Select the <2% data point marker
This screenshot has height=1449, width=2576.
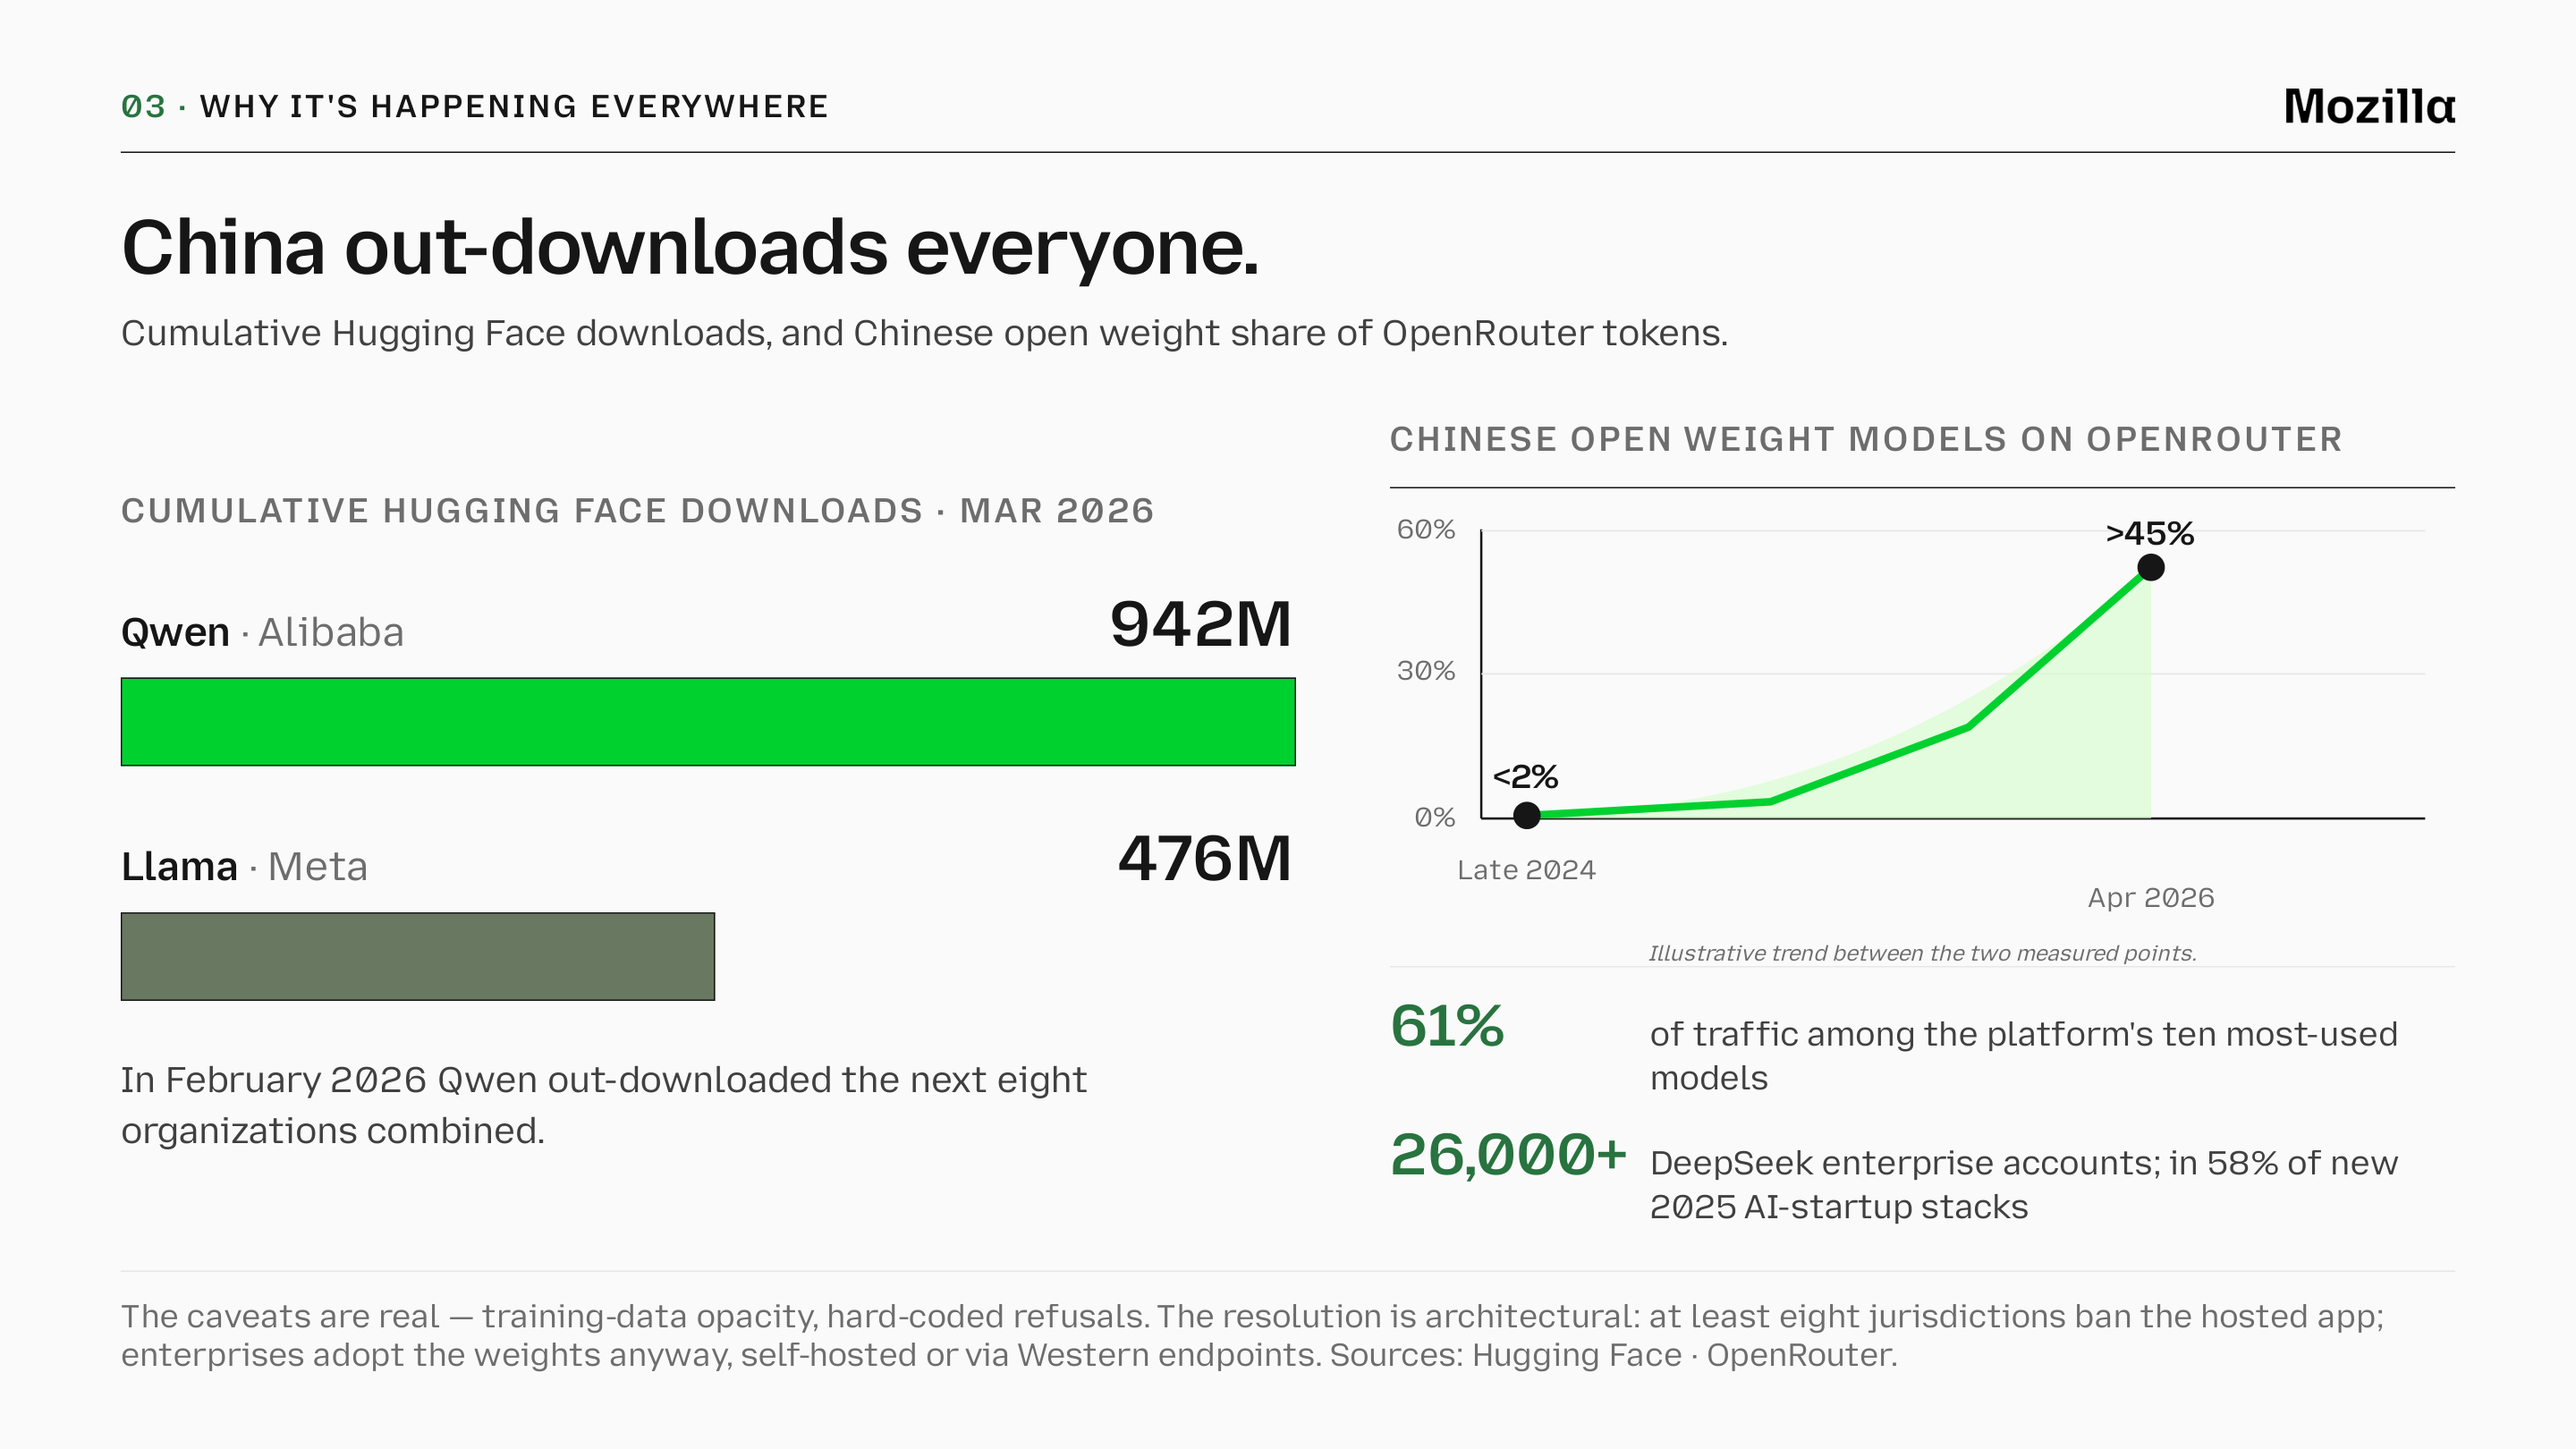point(1526,815)
